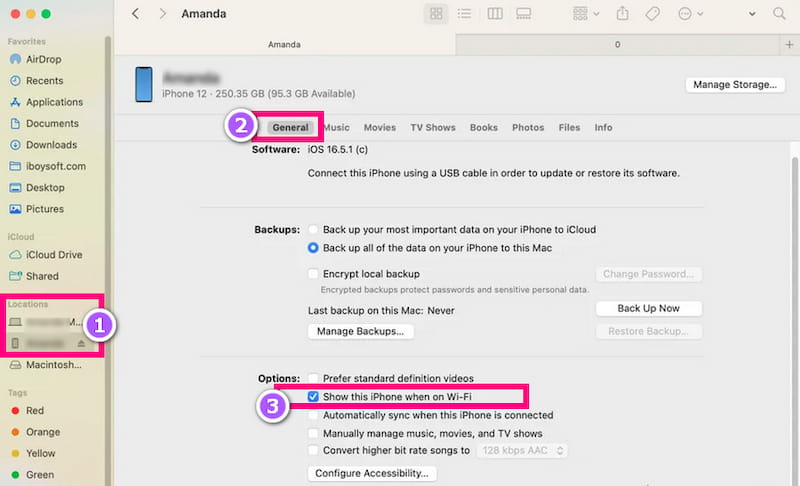Select the second Finder tab labeled 0
Image resolution: width=800 pixels, height=486 pixels.
point(617,45)
